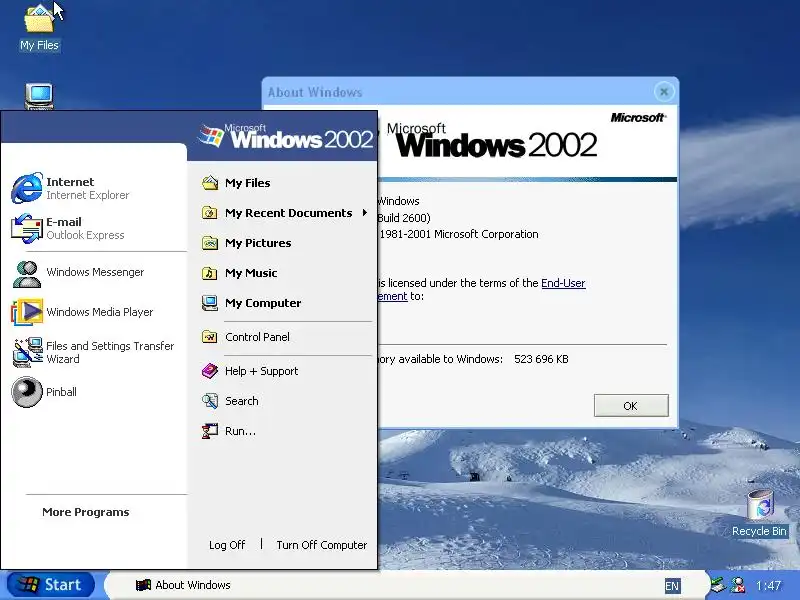Click '523 696 KB' memory value

tap(541, 359)
